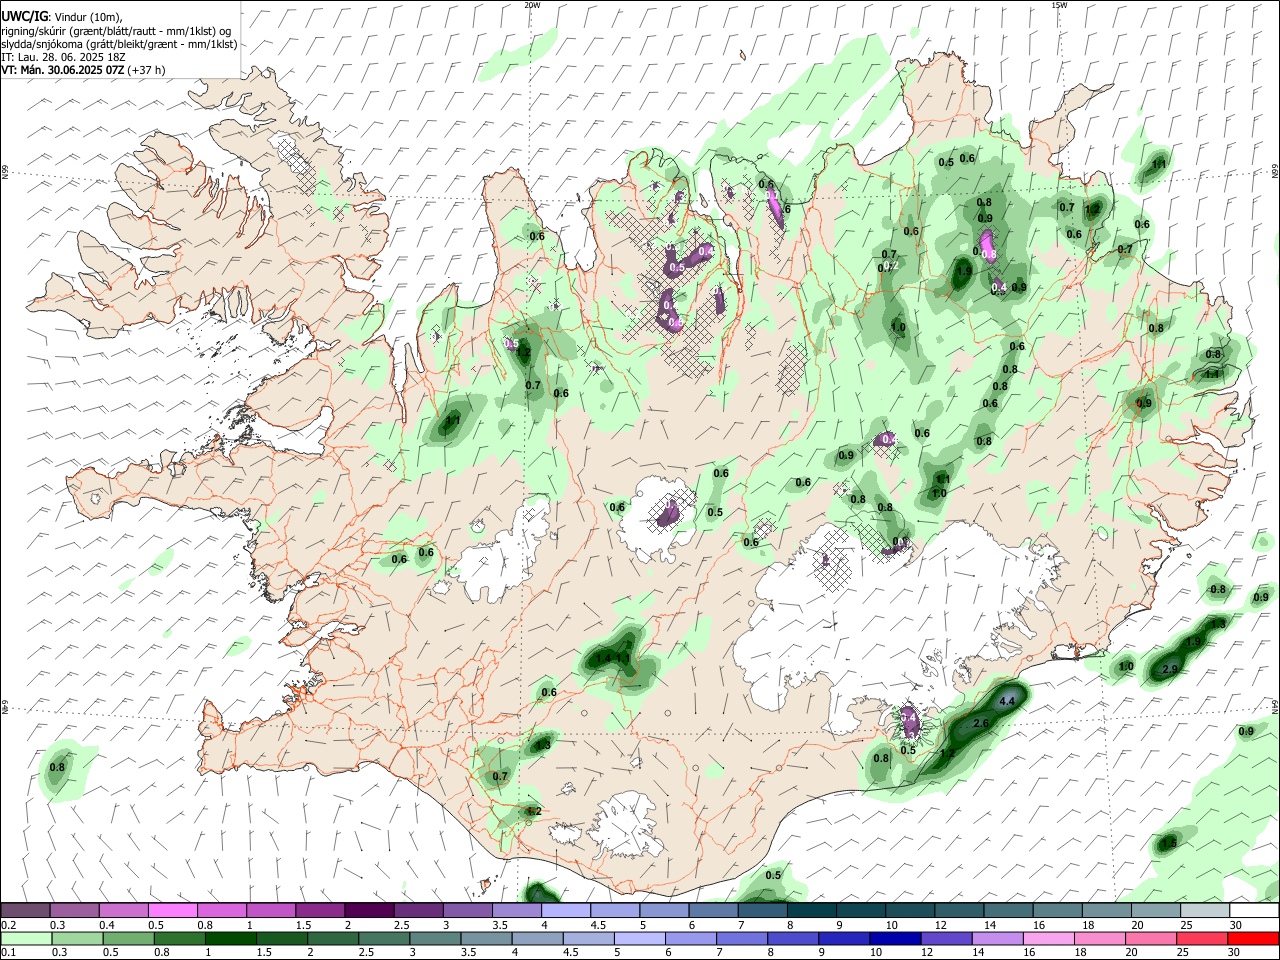Select the pale grey swatch at 25, upper legend

[1205, 911]
